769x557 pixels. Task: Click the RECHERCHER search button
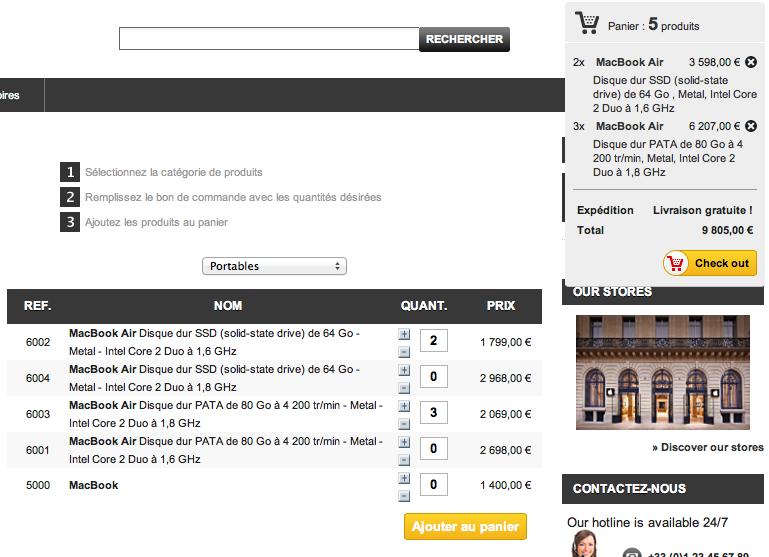pos(464,39)
